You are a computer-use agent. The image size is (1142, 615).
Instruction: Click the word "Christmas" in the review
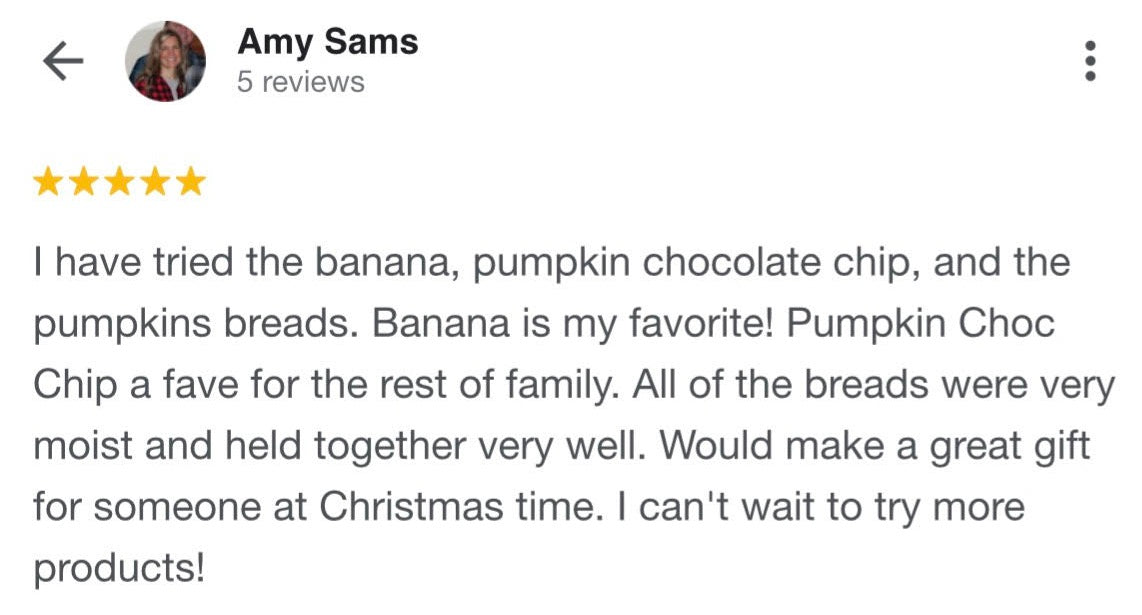point(410,507)
